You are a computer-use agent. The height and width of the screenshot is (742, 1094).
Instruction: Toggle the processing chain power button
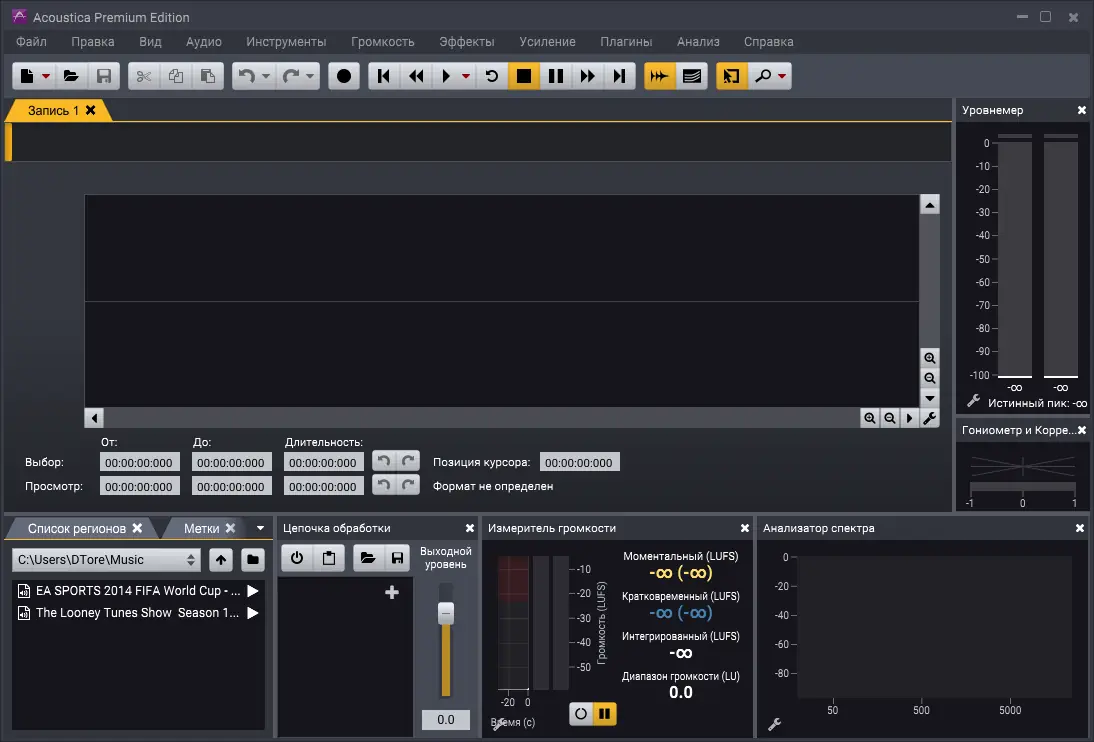point(297,557)
